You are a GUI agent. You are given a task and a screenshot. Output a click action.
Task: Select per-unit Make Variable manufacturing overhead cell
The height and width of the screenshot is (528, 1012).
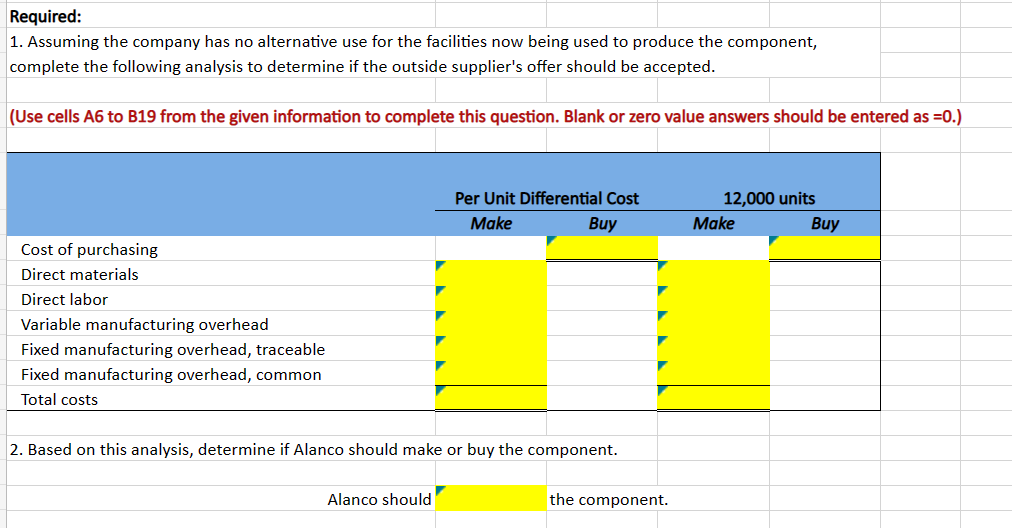pyautogui.click(x=491, y=323)
